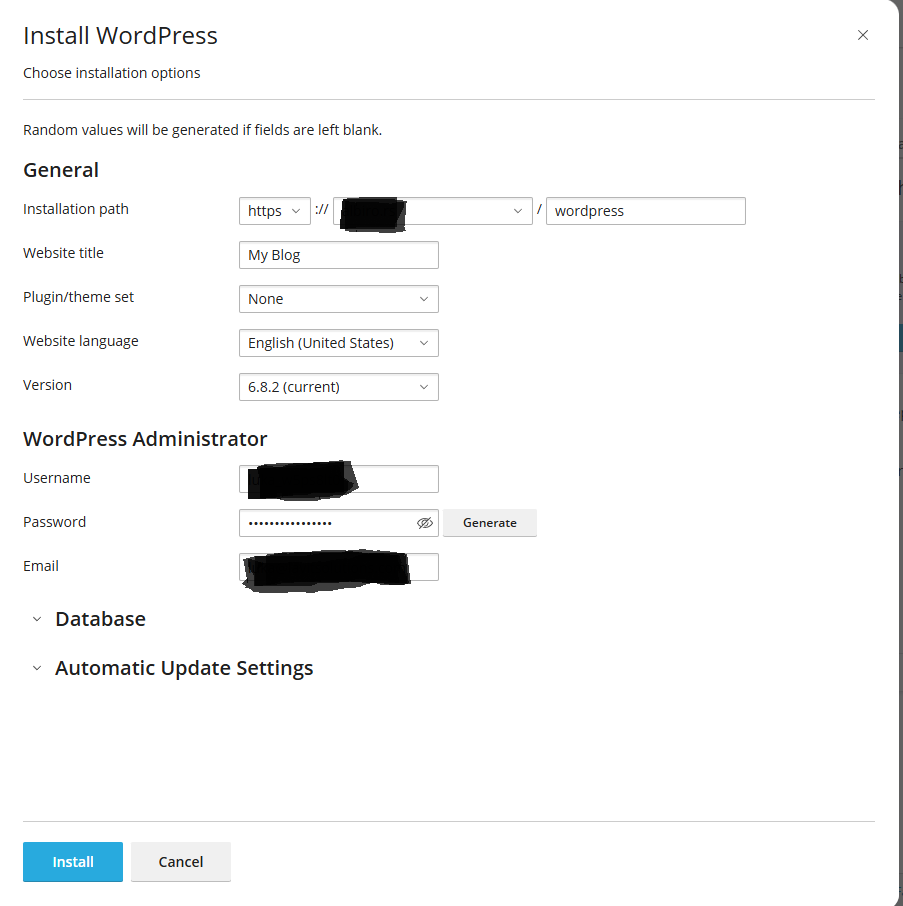Generate a new random password
Viewport: 903px width, 906px height.
(490, 523)
